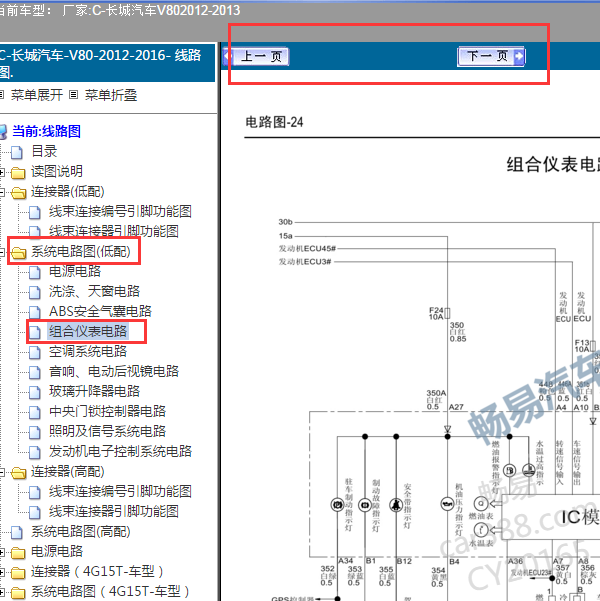Go to previous page with 上一页 button
The width and height of the screenshot is (600, 601).
click(256, 57)
